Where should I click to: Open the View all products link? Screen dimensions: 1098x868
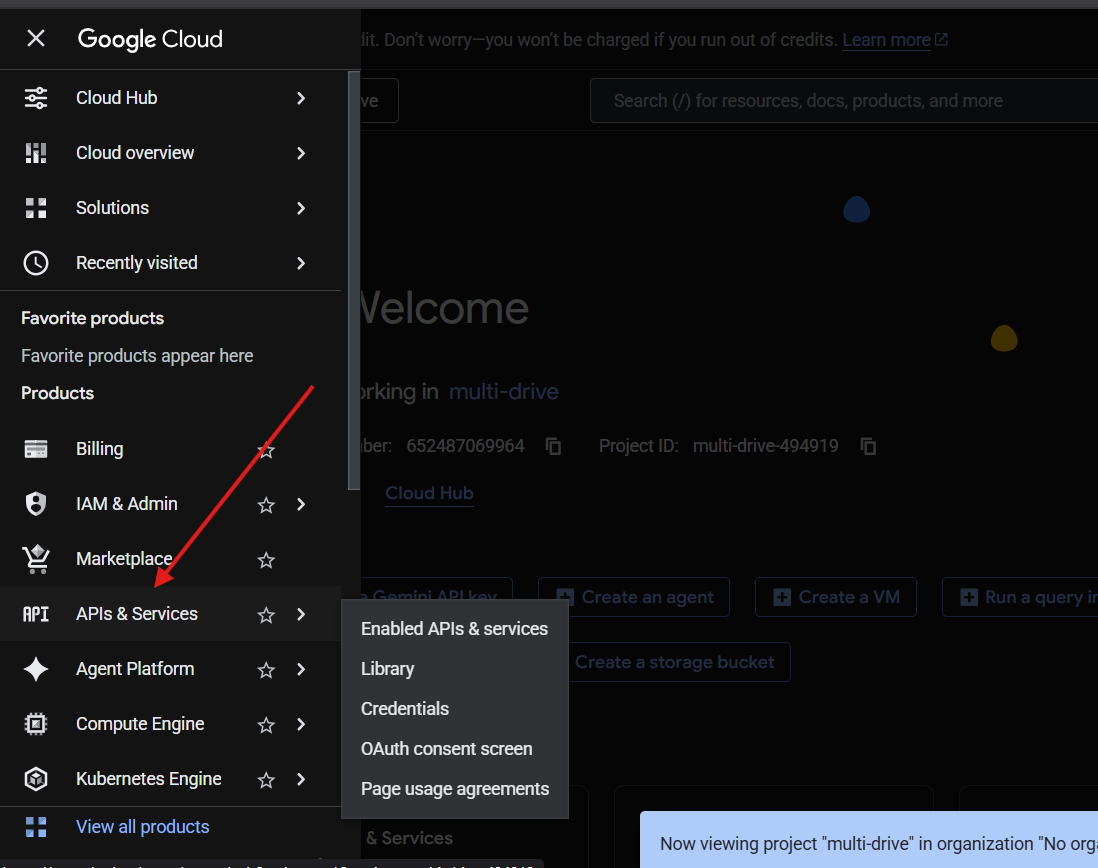coord(142,827)
